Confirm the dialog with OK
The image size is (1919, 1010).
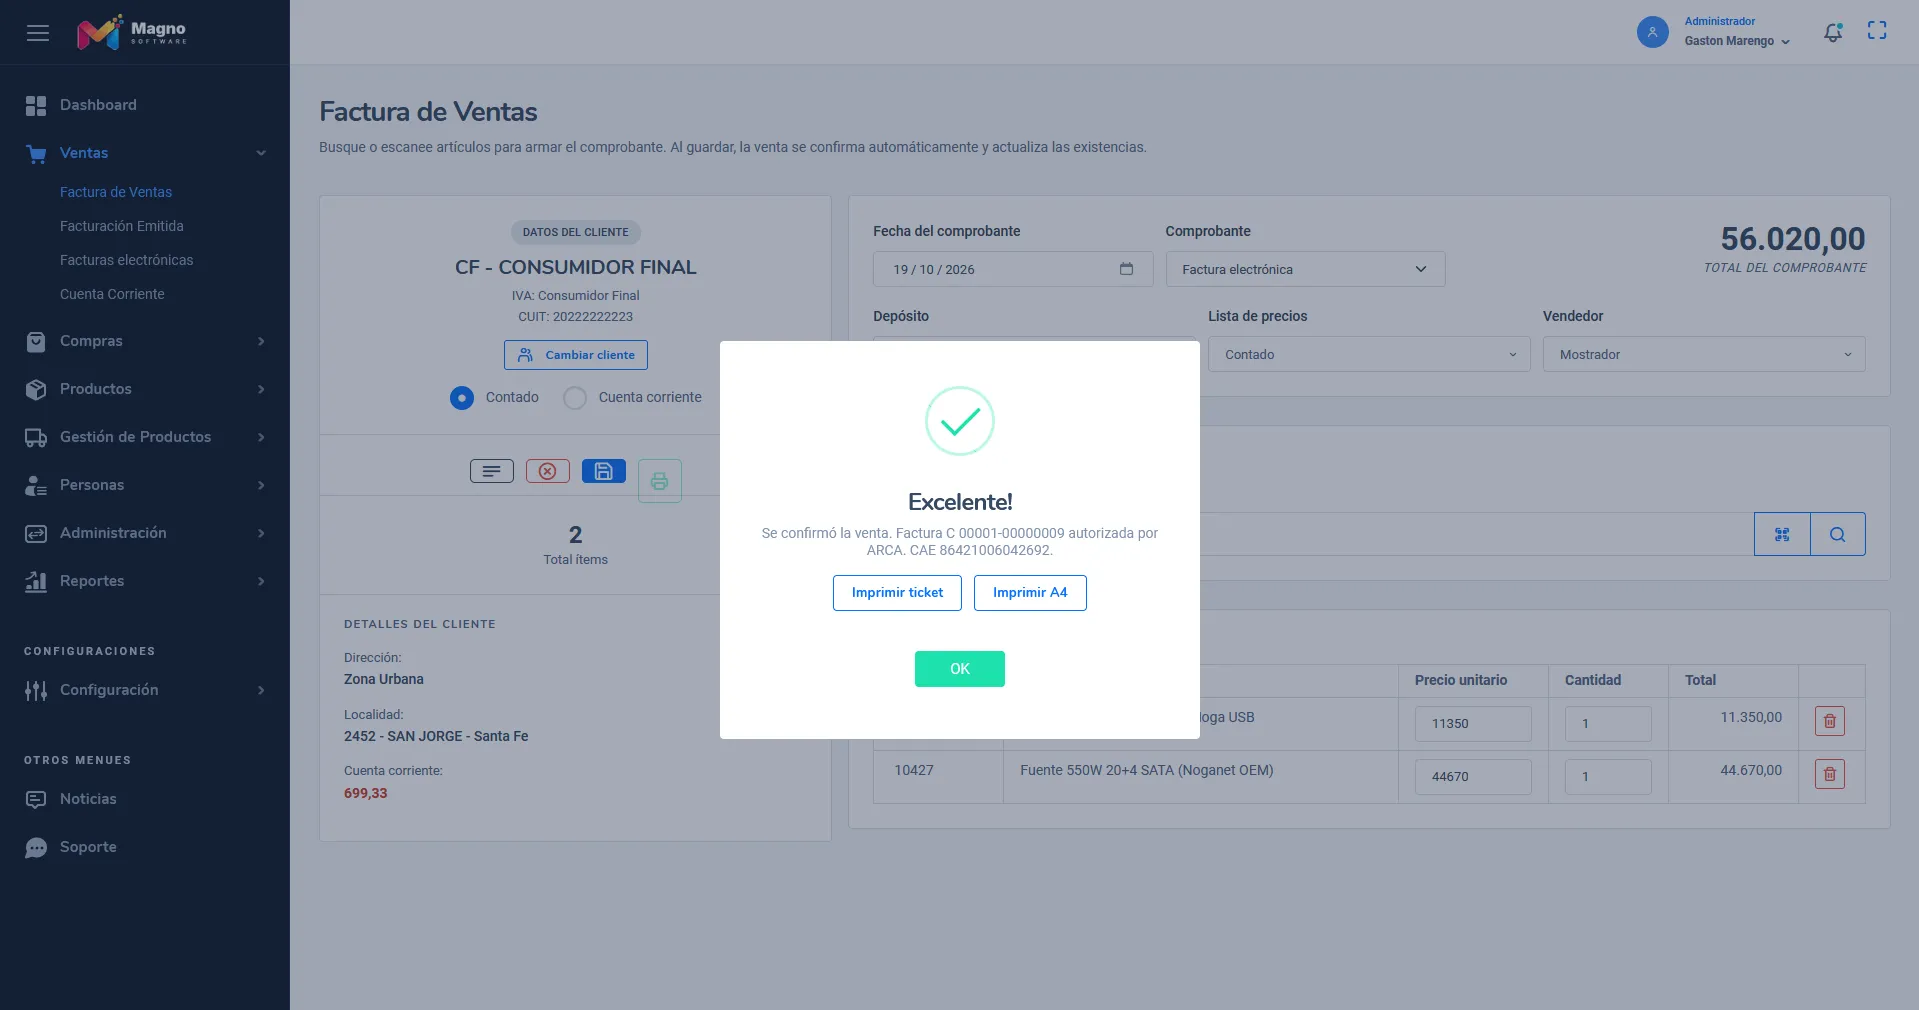(960, 669)
